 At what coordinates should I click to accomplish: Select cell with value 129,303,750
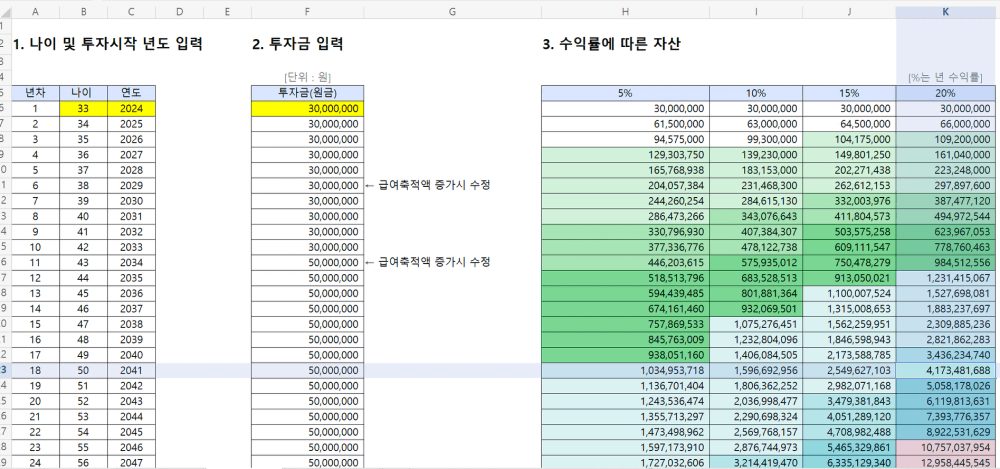pos(625,155)
